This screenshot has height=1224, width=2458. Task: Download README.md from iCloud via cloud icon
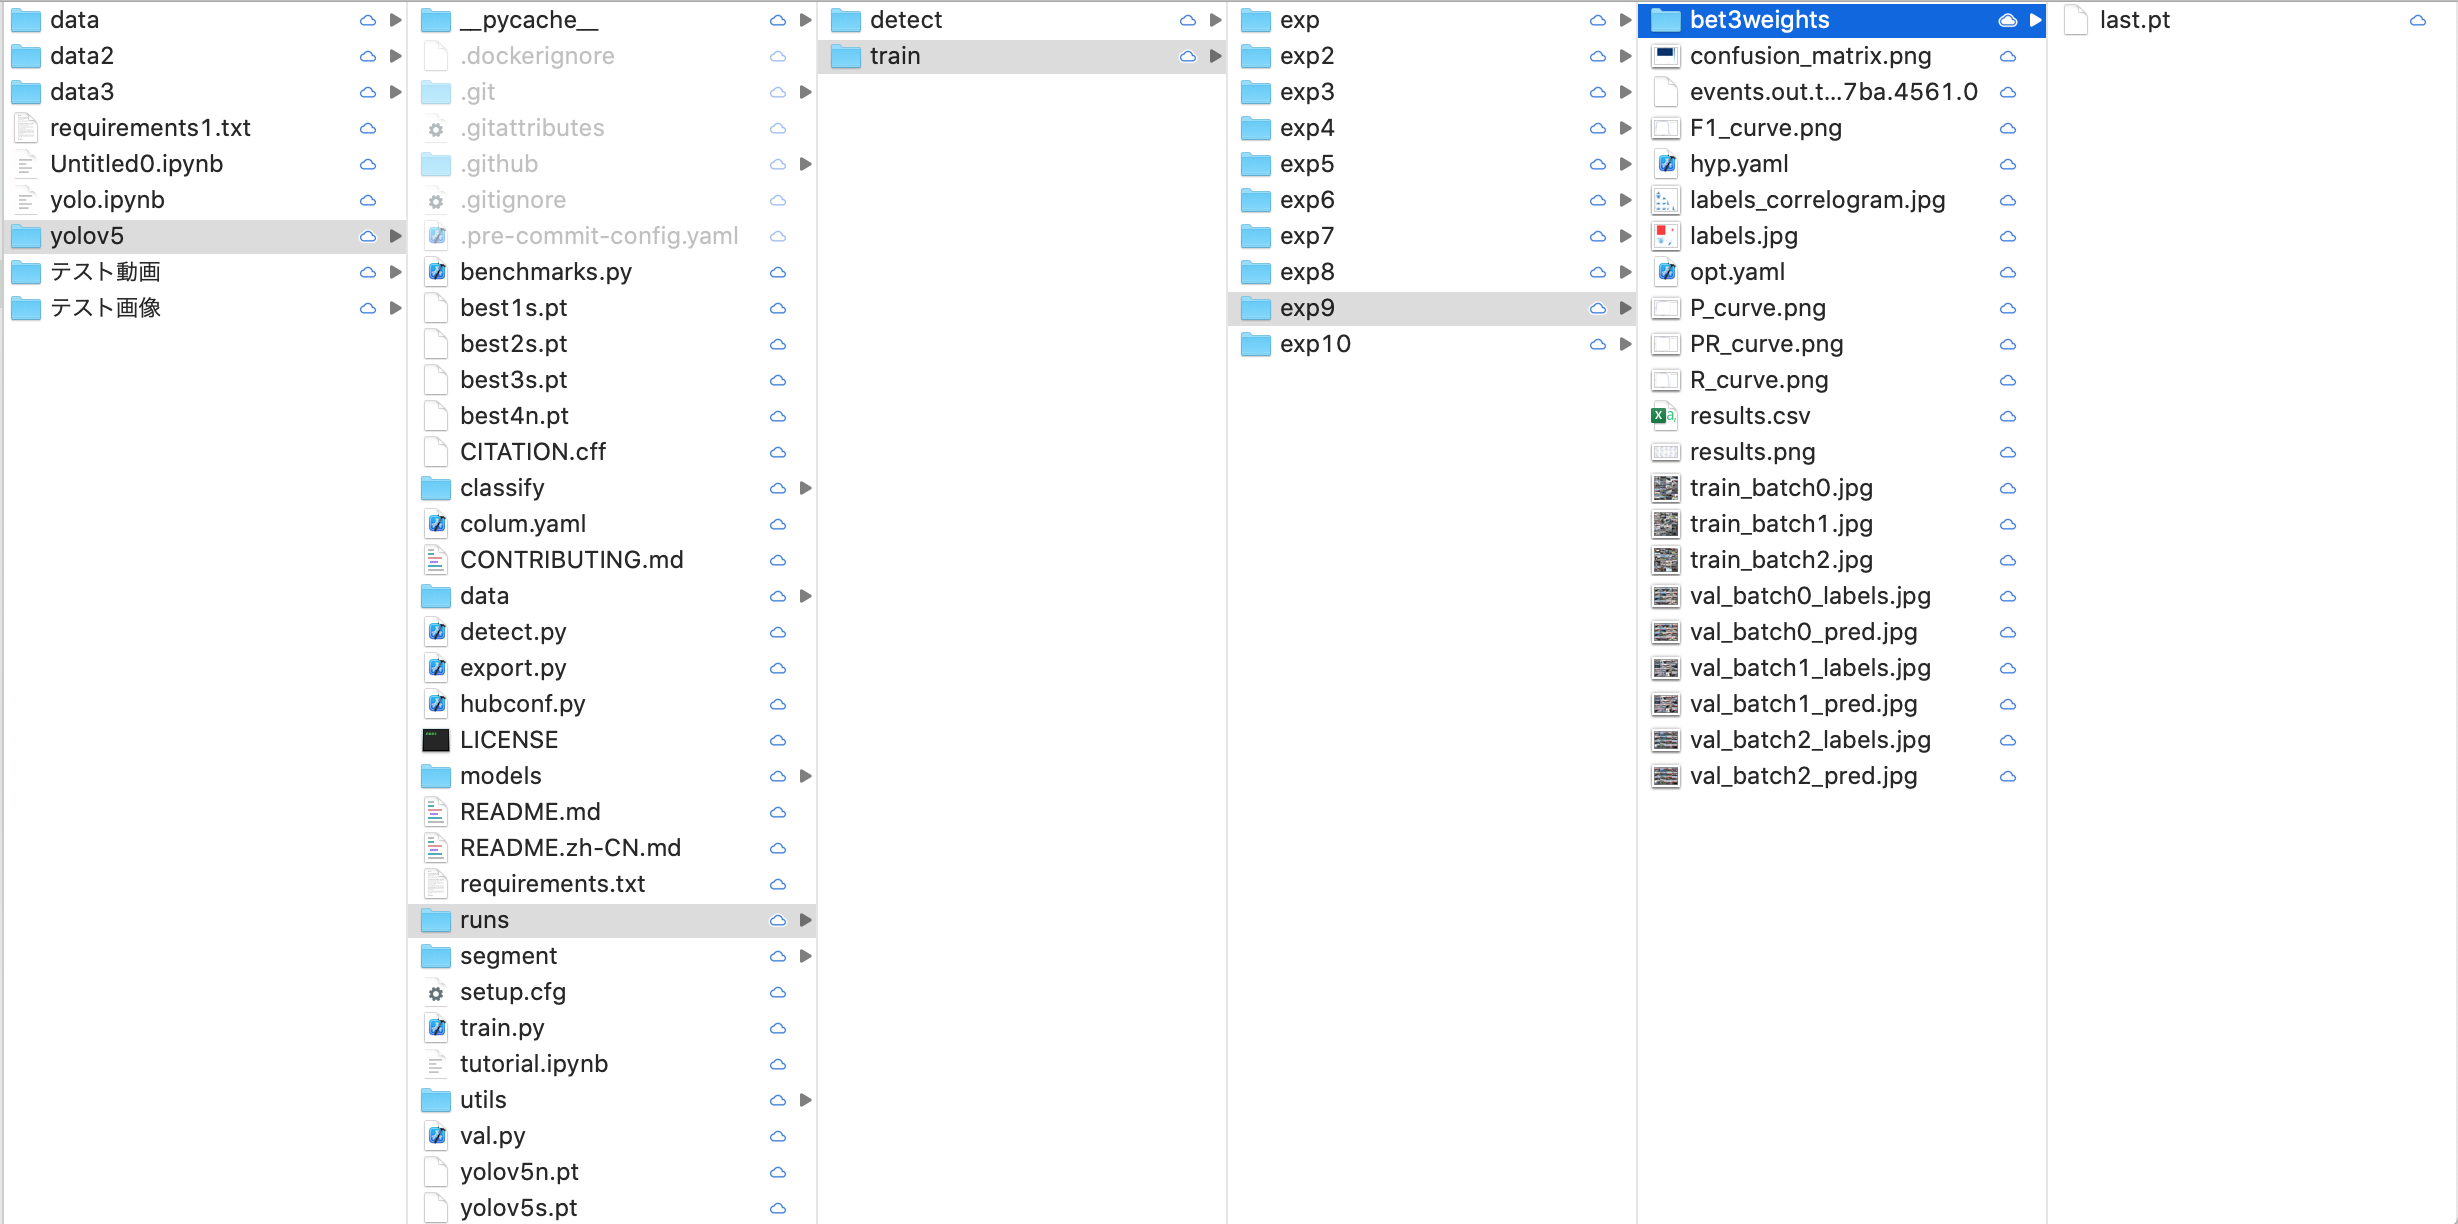[777, 812]
